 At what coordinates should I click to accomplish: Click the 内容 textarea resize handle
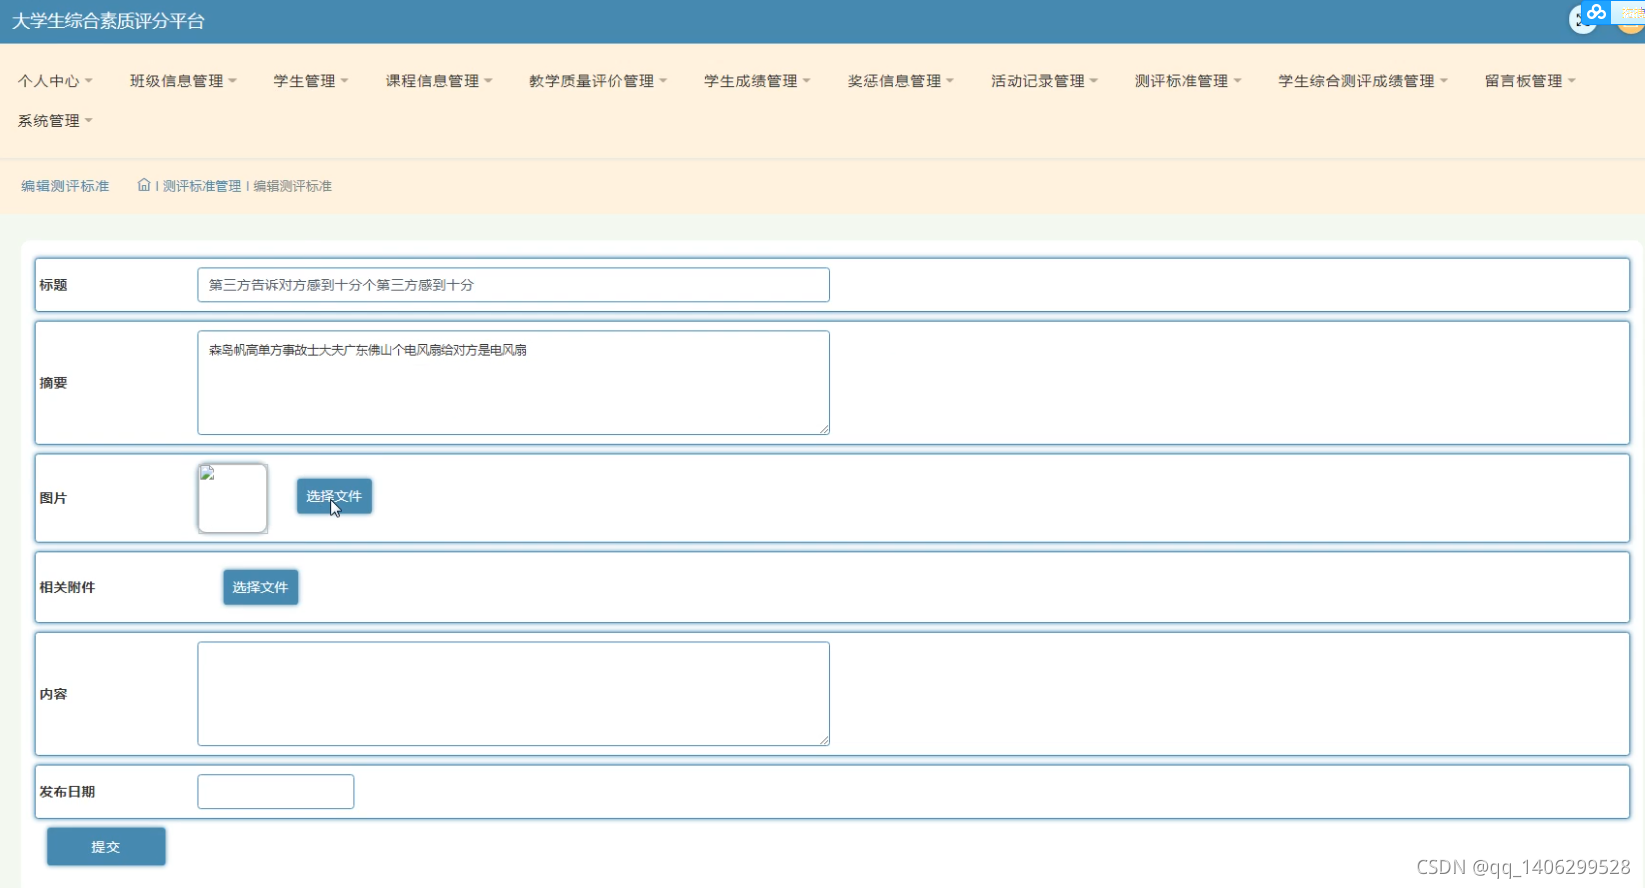pyautogui.click(x=824, y=740)
